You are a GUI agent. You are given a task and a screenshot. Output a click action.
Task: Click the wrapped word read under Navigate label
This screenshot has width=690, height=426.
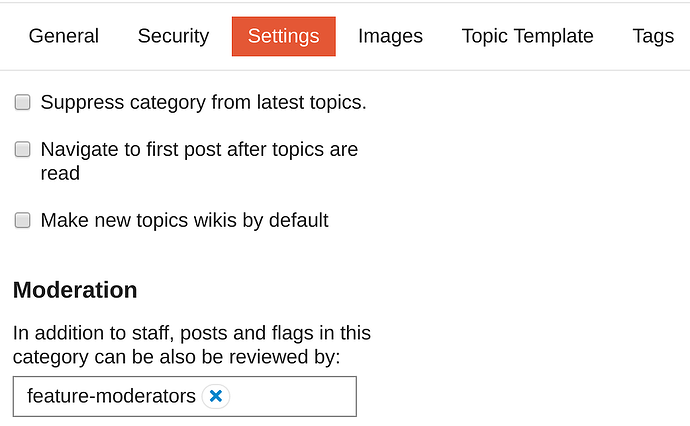click(60, 173)
